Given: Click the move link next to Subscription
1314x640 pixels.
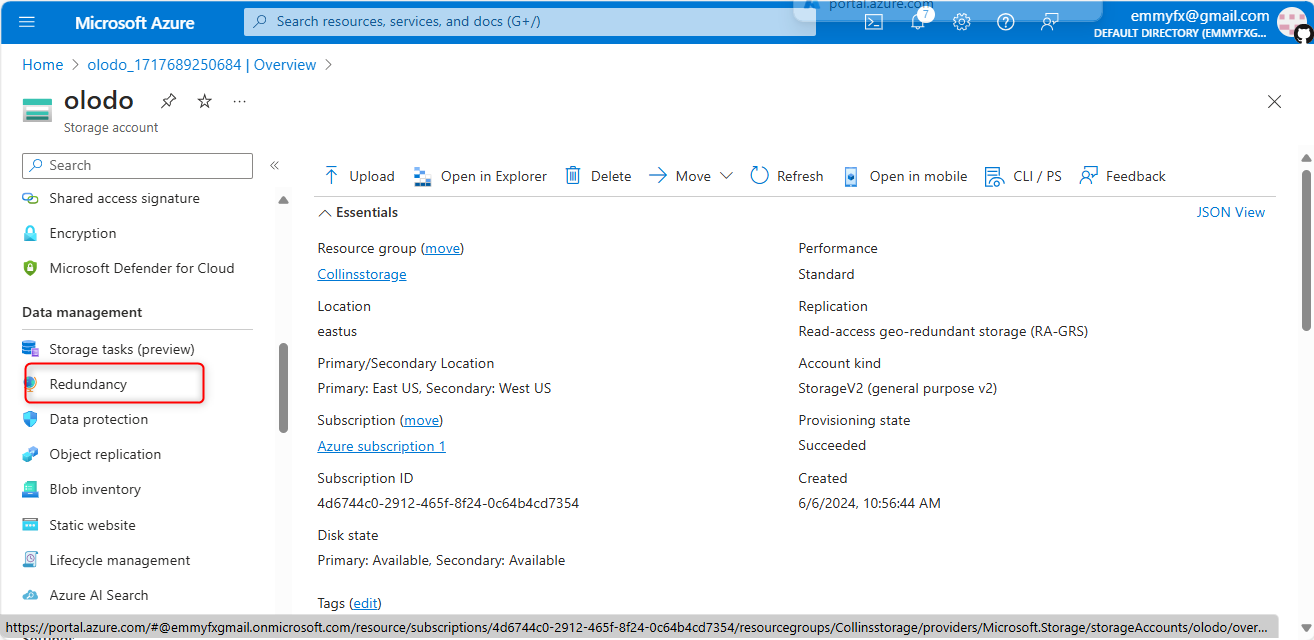Looking at the screenshot, I should (x=421, y=420).
